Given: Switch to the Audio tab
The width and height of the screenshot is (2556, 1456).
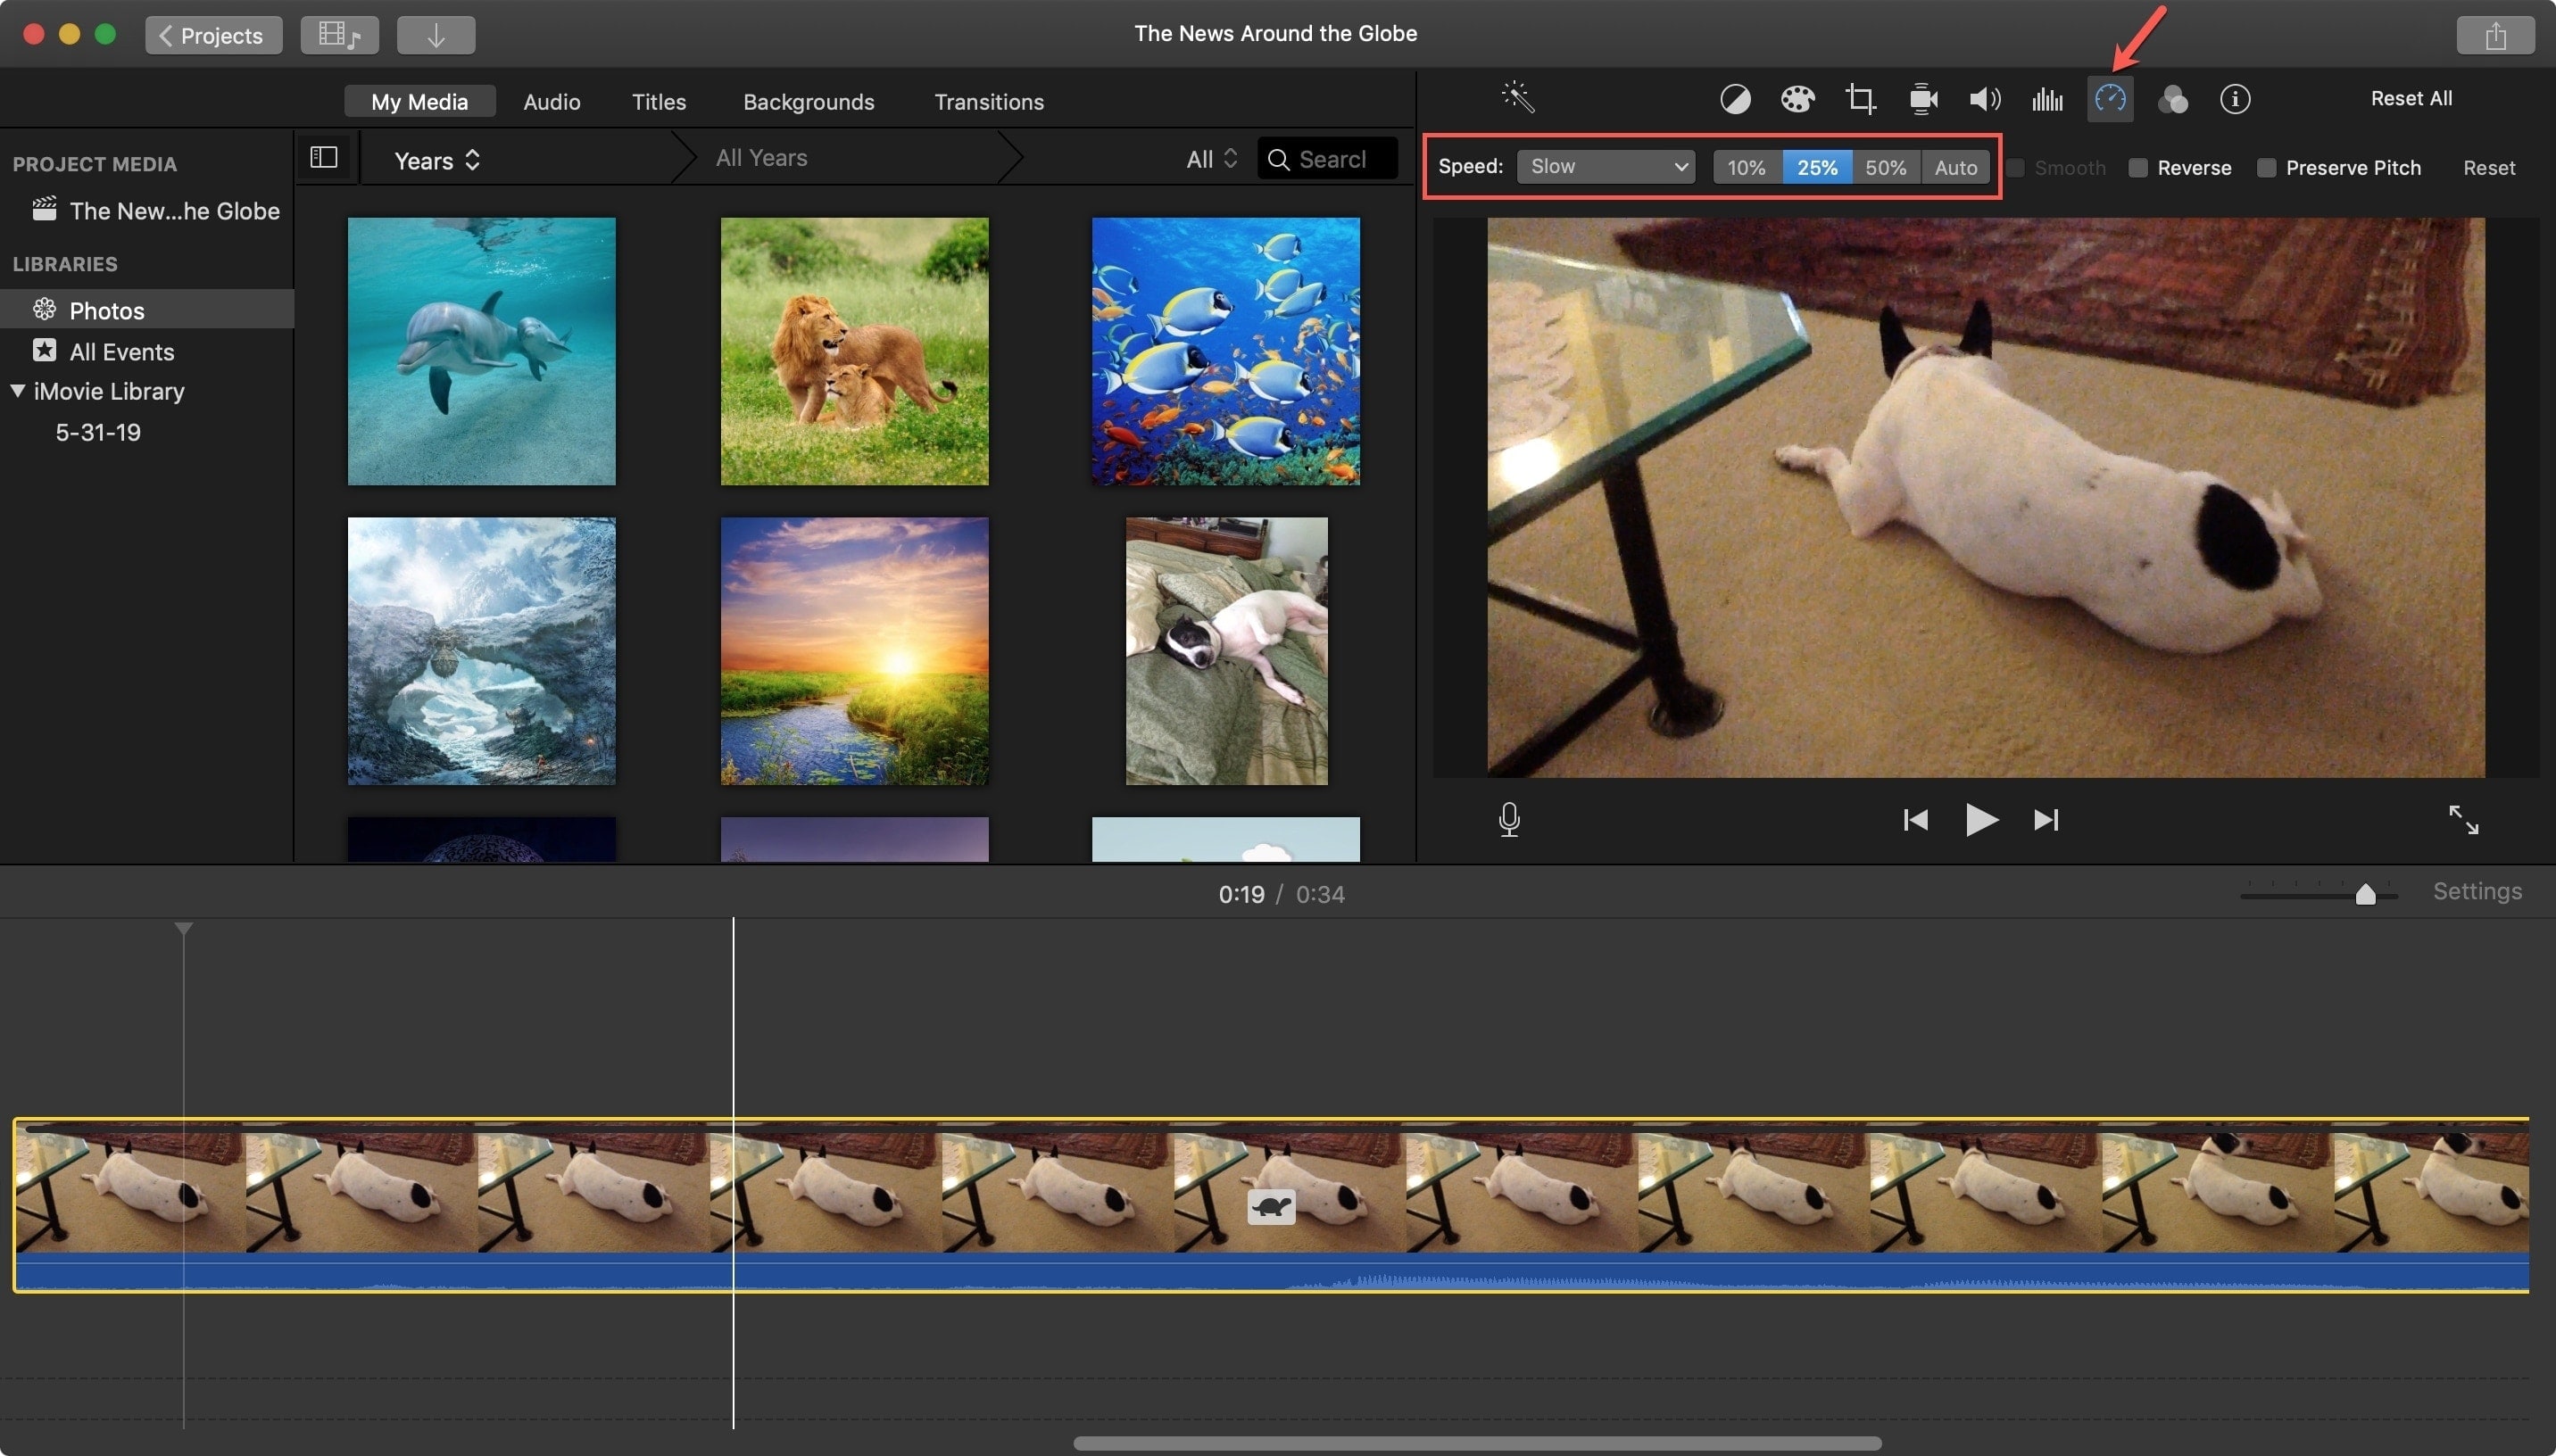Looking at the screenshot, I should pyautogui.click(x=550, y=100).
